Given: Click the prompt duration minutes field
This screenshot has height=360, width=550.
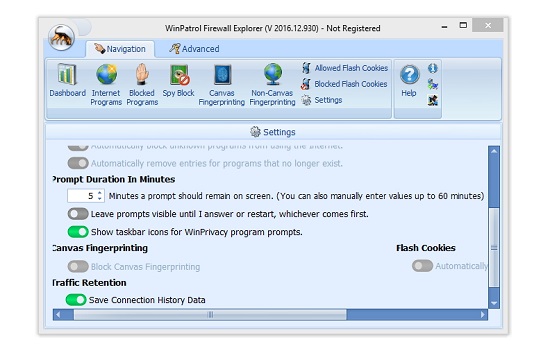Looking at the screenshot, I should pos(82,196).
